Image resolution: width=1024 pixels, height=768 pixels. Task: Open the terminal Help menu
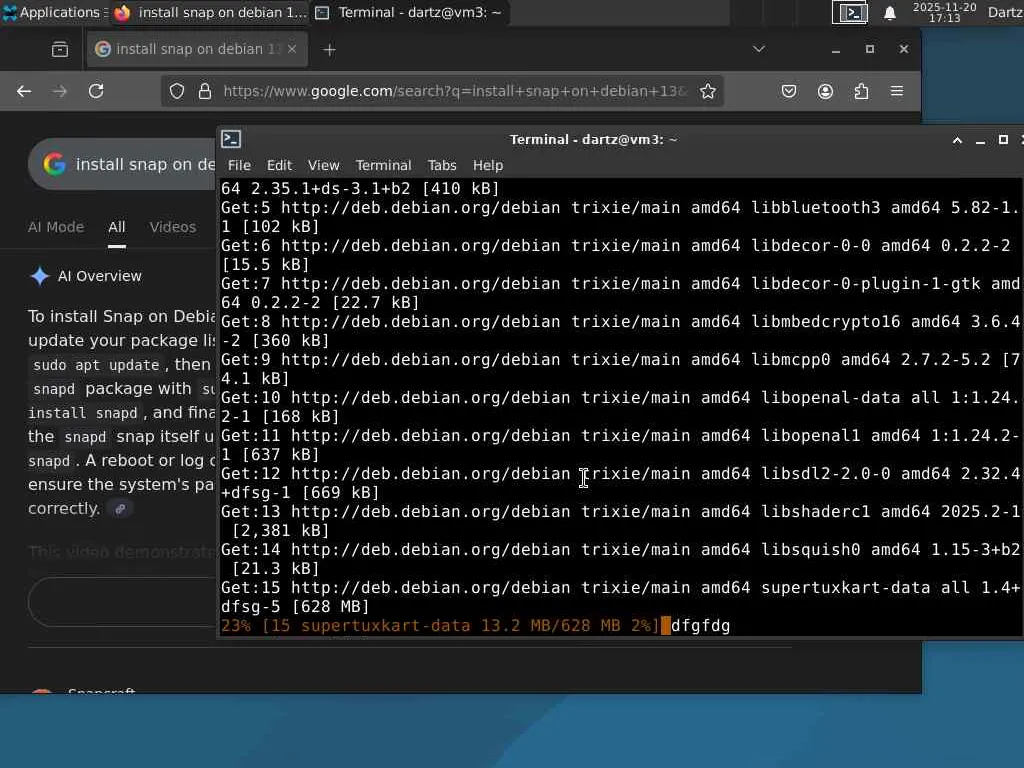pos(488,165)
